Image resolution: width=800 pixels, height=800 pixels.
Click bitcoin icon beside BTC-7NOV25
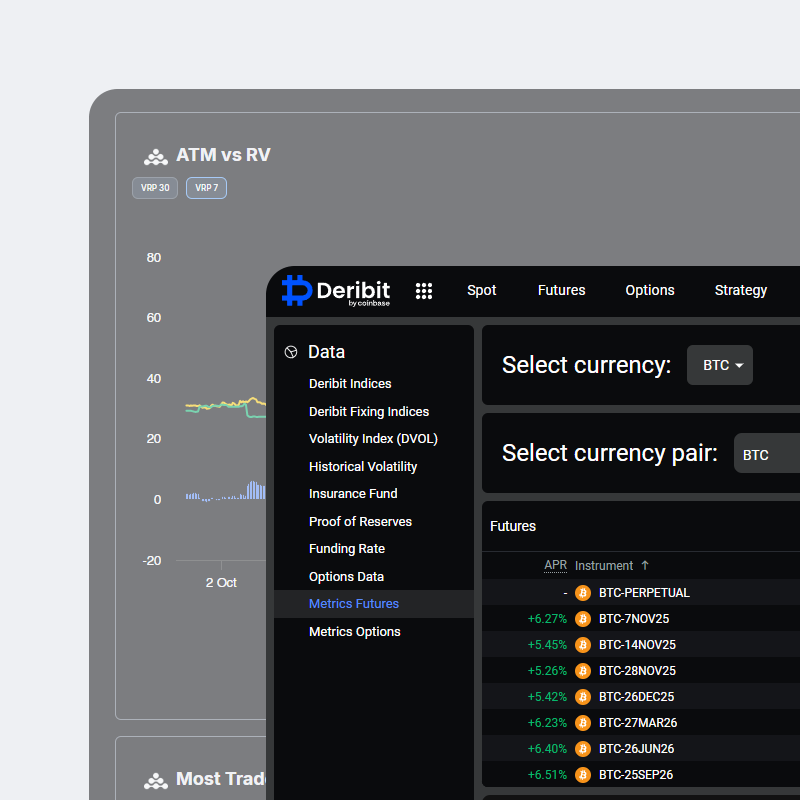click(583, 619)
